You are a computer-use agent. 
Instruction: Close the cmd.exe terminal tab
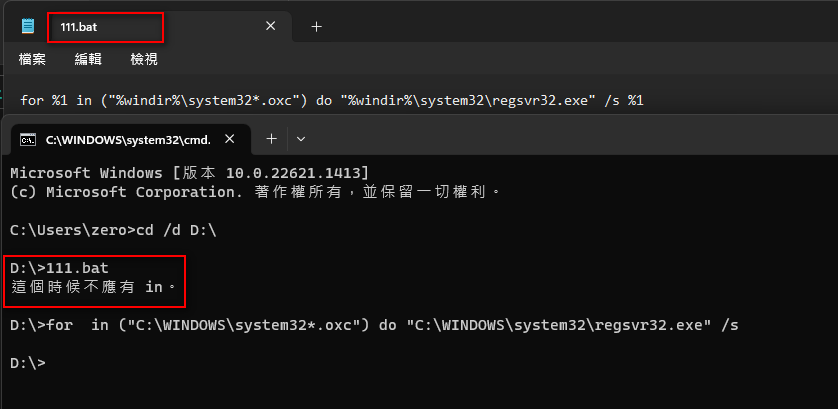[x=230, y=139]
